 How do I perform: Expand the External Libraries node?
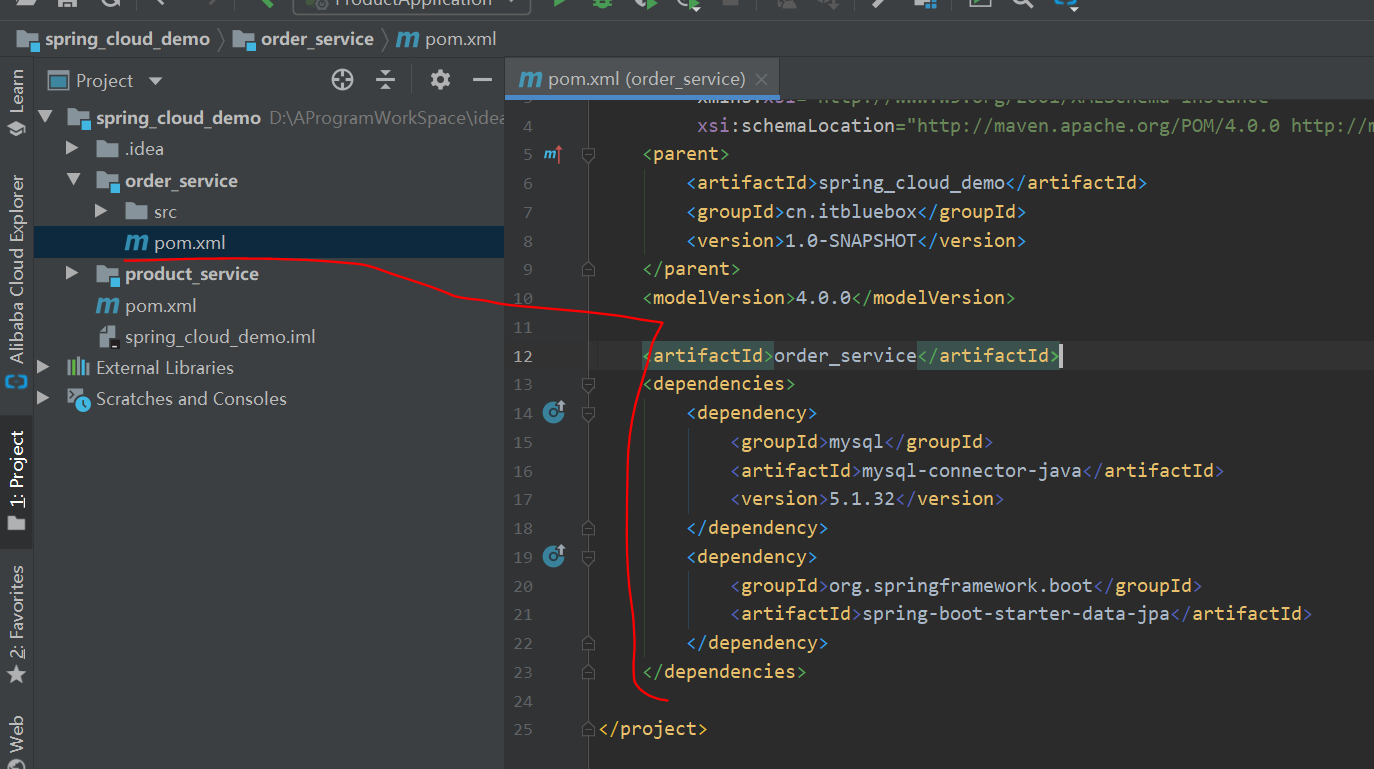point(43,368)
